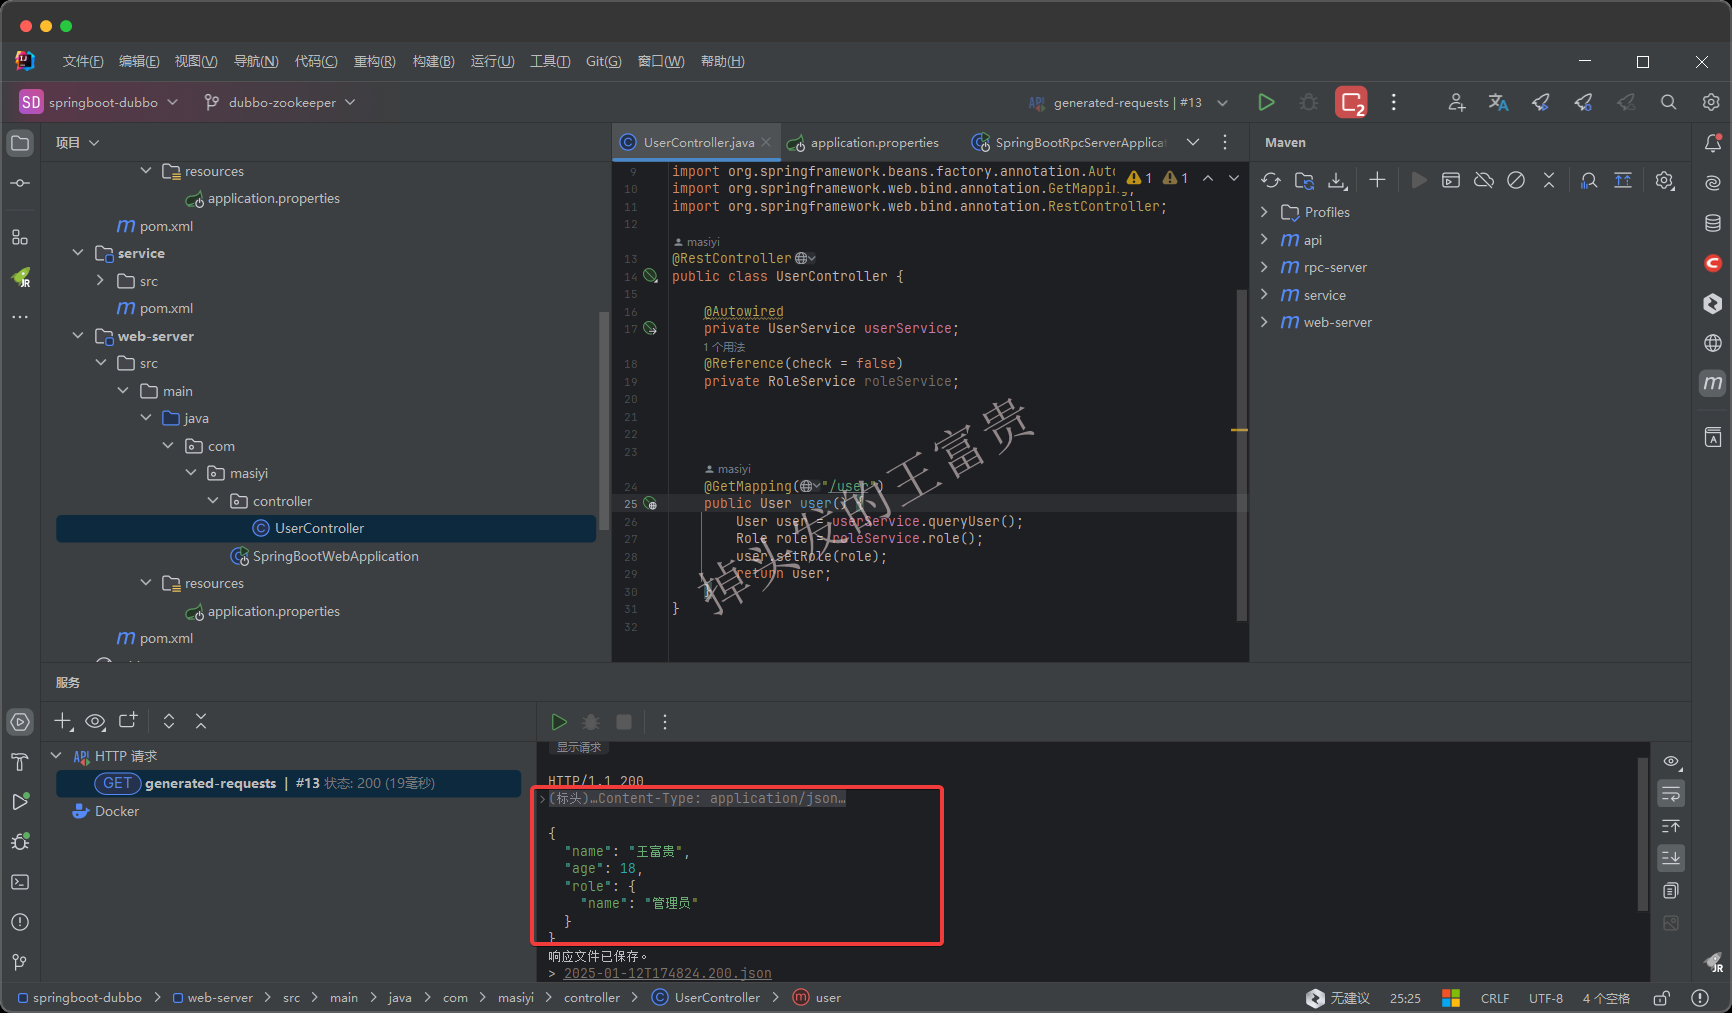
Task: Open Code With Me add-user icon
Action: click(x=1456, y=102)
